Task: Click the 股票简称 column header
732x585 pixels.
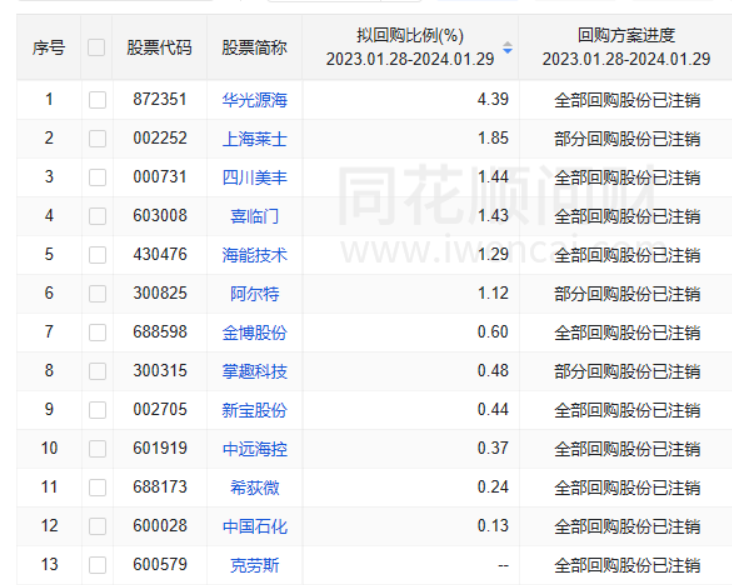Action: [254, 48]
